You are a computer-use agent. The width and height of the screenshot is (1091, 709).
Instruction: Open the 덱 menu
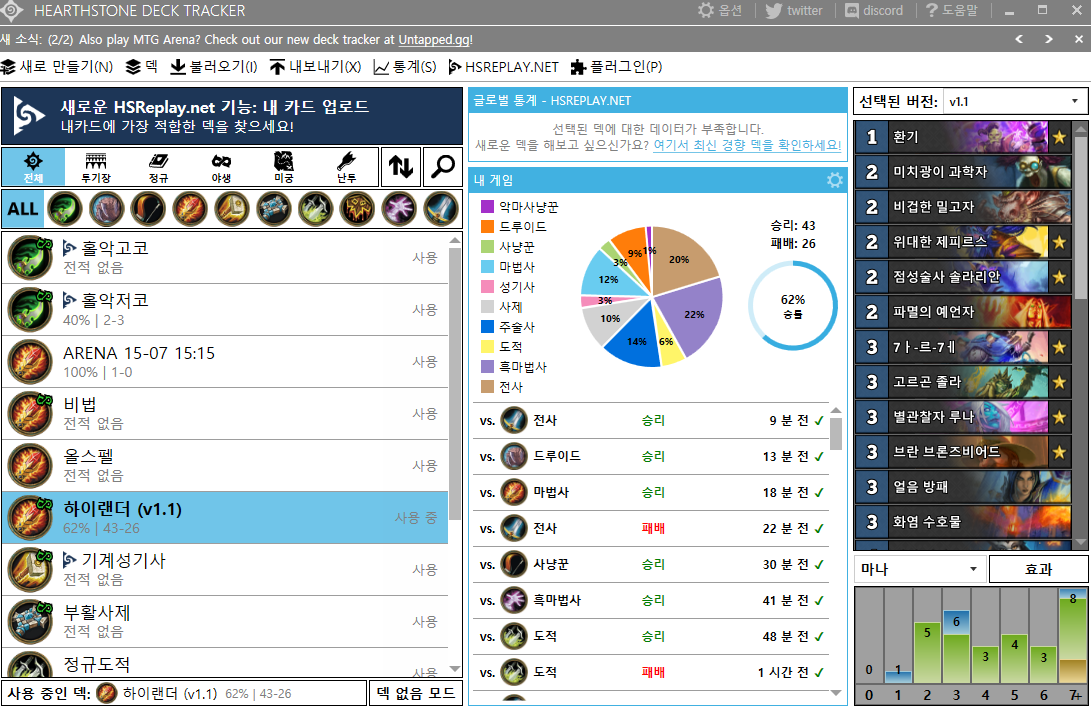pos(142,67)
